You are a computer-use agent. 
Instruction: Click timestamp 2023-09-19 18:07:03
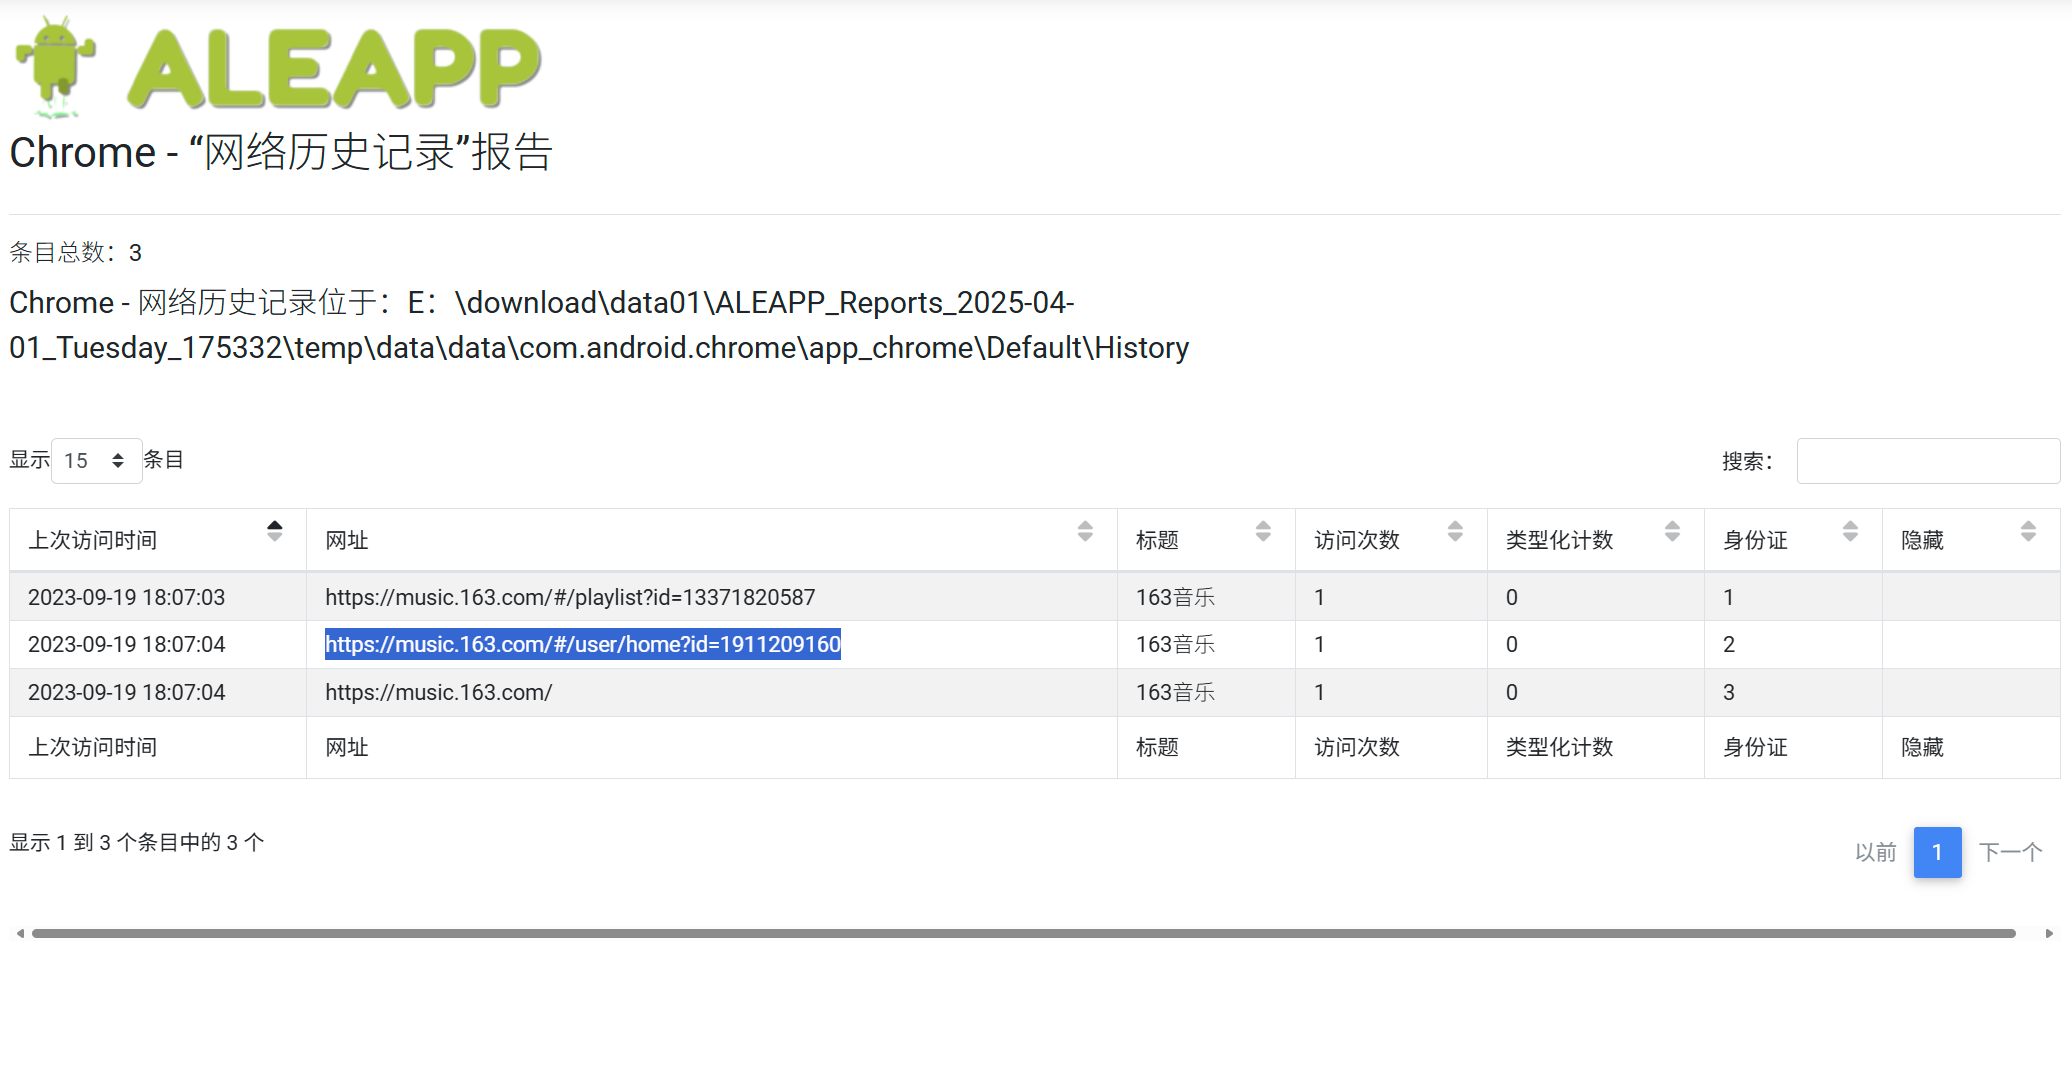point(127,597)
